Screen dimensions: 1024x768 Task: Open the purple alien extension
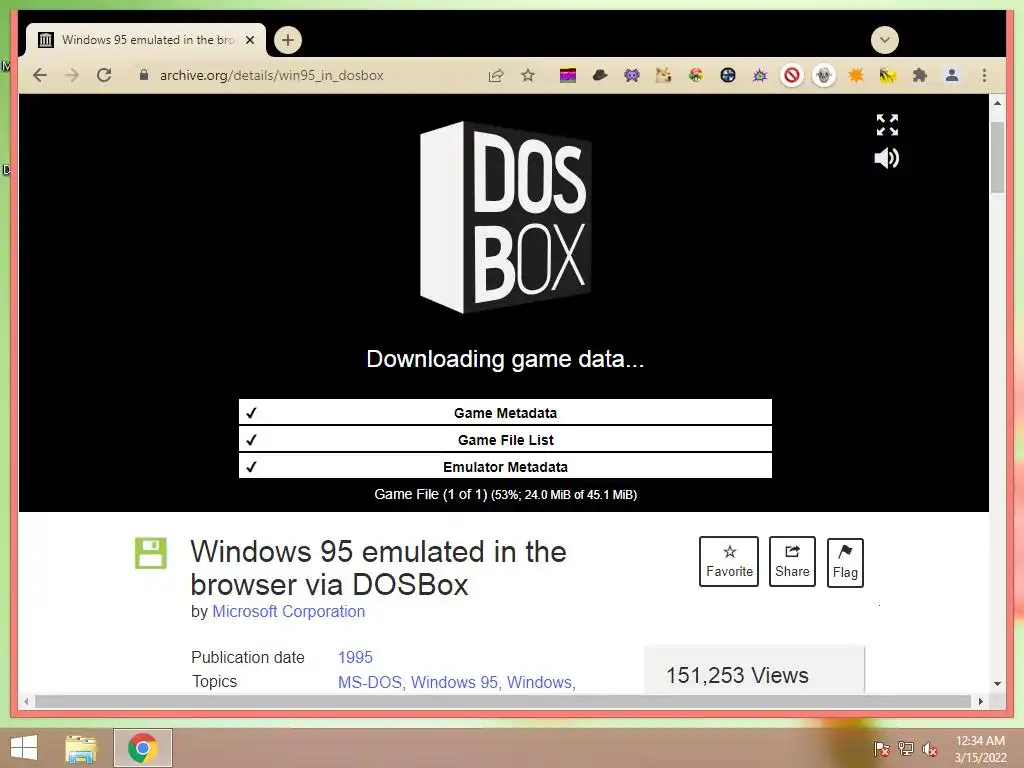(632, 76)
